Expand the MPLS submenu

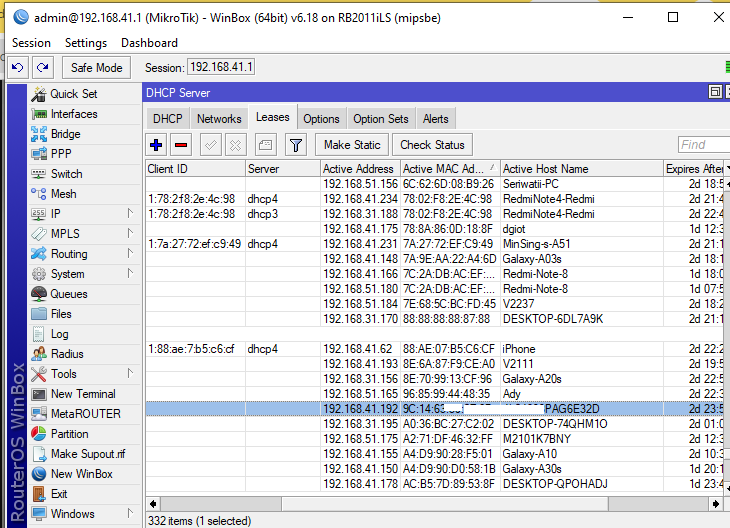(x=130, y=233)
